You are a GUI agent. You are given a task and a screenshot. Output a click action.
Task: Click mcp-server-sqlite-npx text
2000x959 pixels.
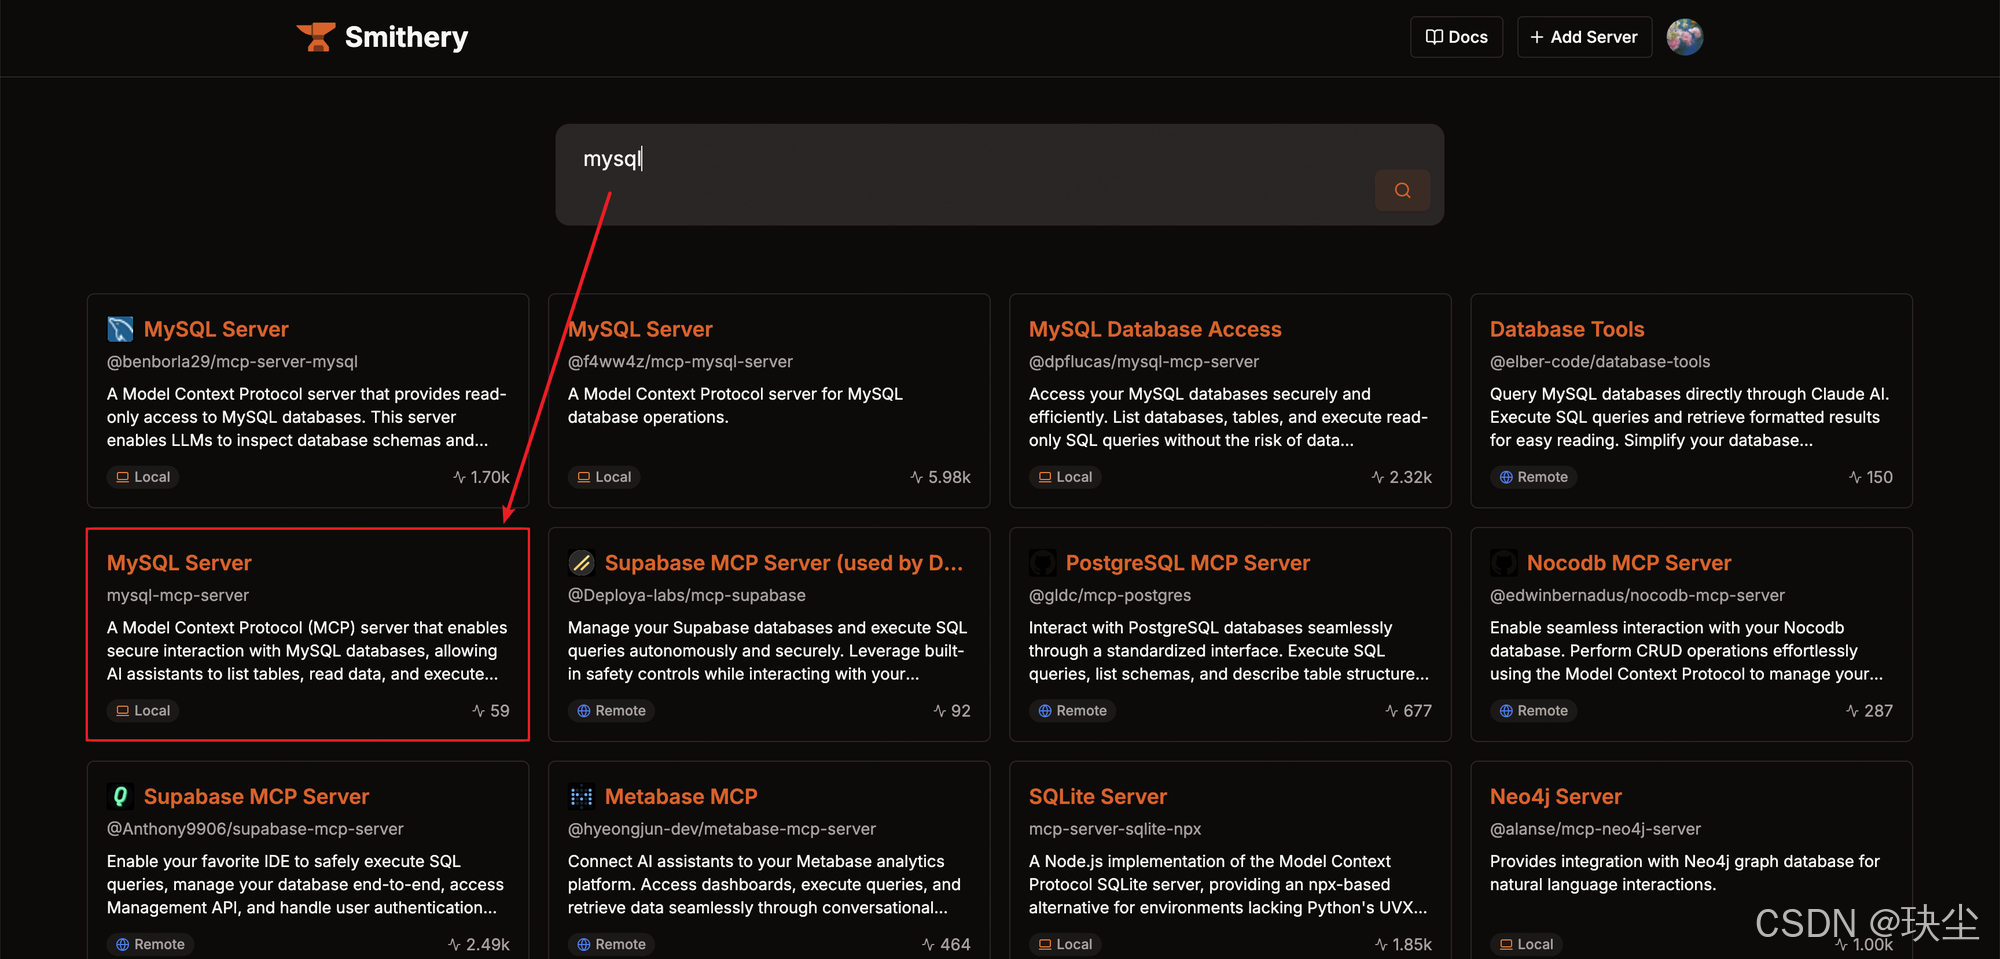tap(1115, 829)
